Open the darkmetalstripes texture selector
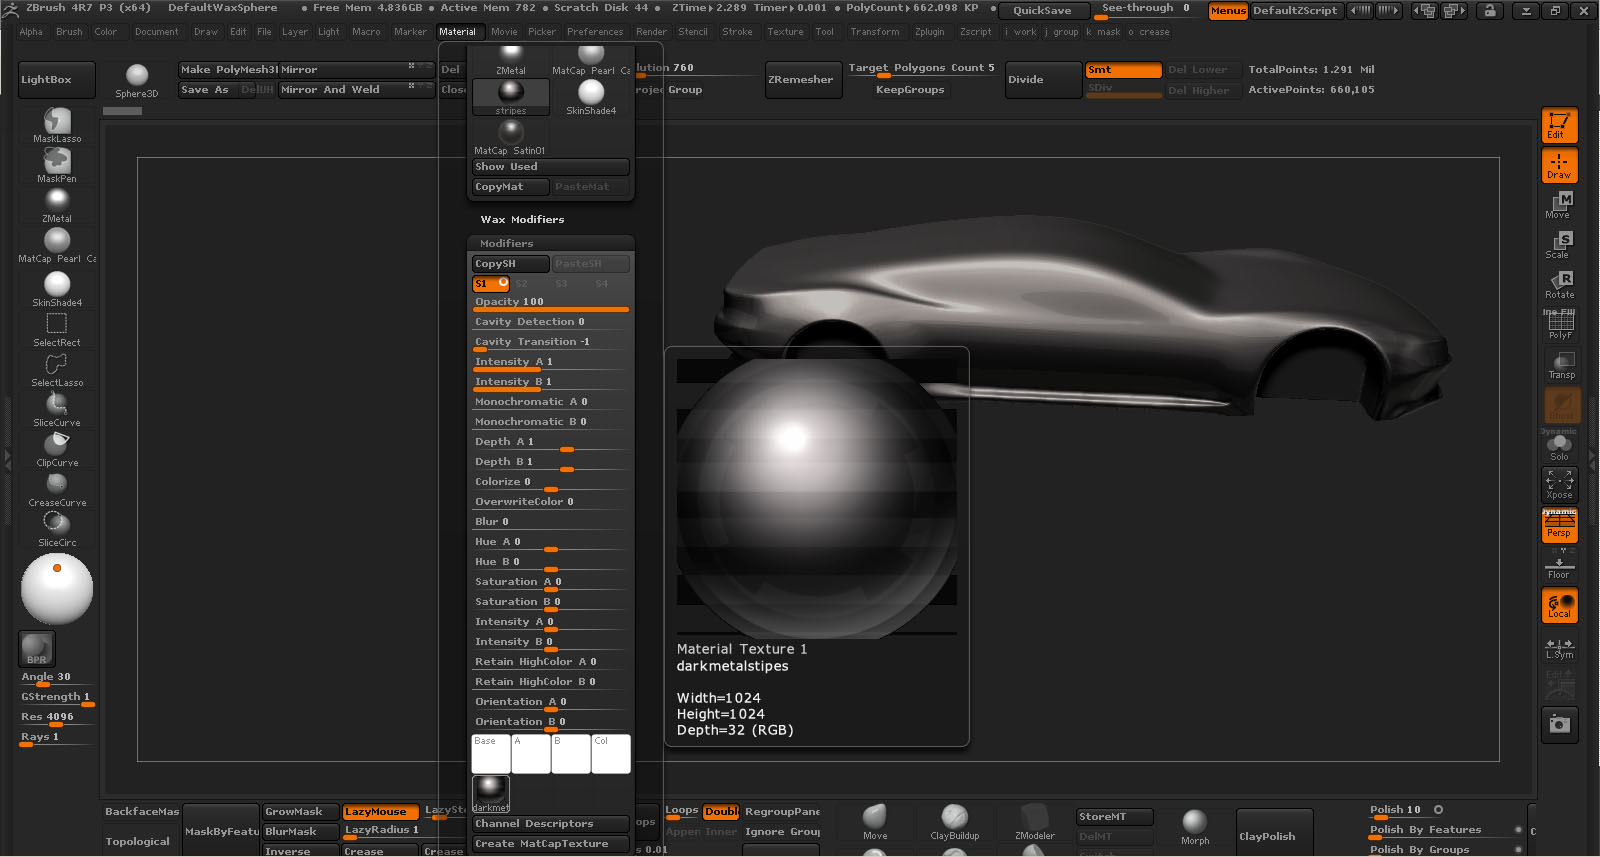1600x857 pixels. click(490, 794)
